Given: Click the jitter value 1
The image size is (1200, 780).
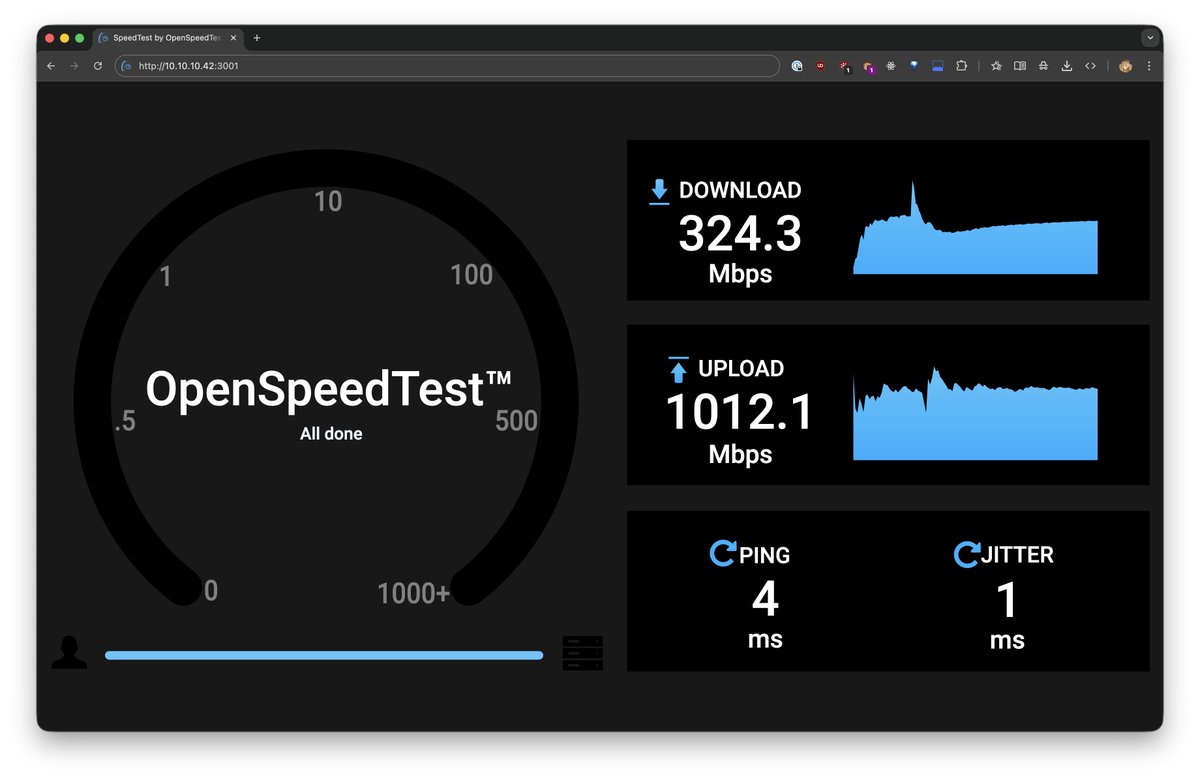Looking at the screenshot, I should pos(1007,599).
